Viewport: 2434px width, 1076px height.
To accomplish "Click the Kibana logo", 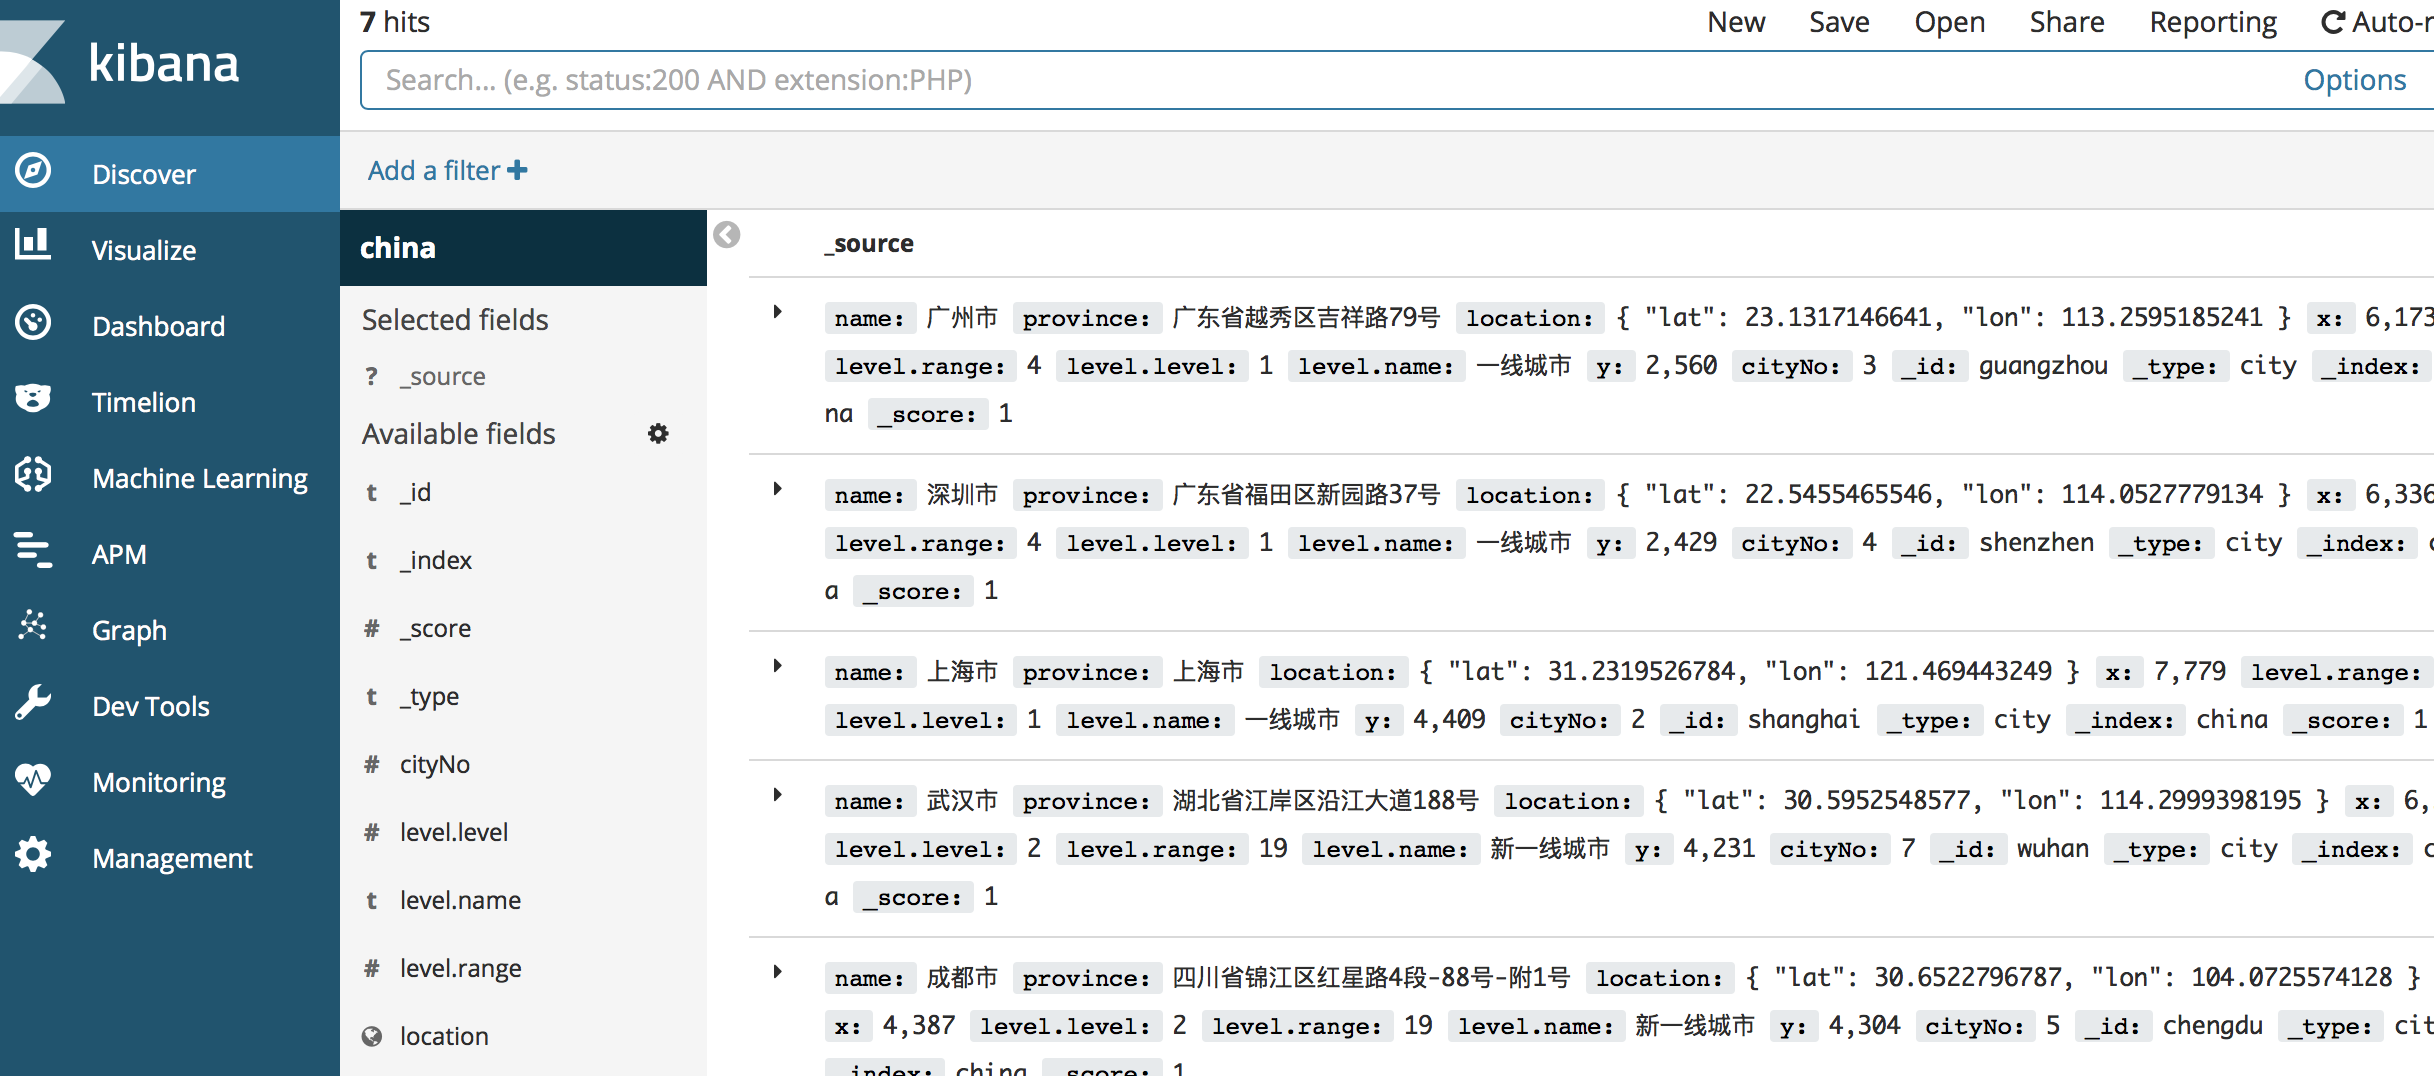I will (120, 64).
